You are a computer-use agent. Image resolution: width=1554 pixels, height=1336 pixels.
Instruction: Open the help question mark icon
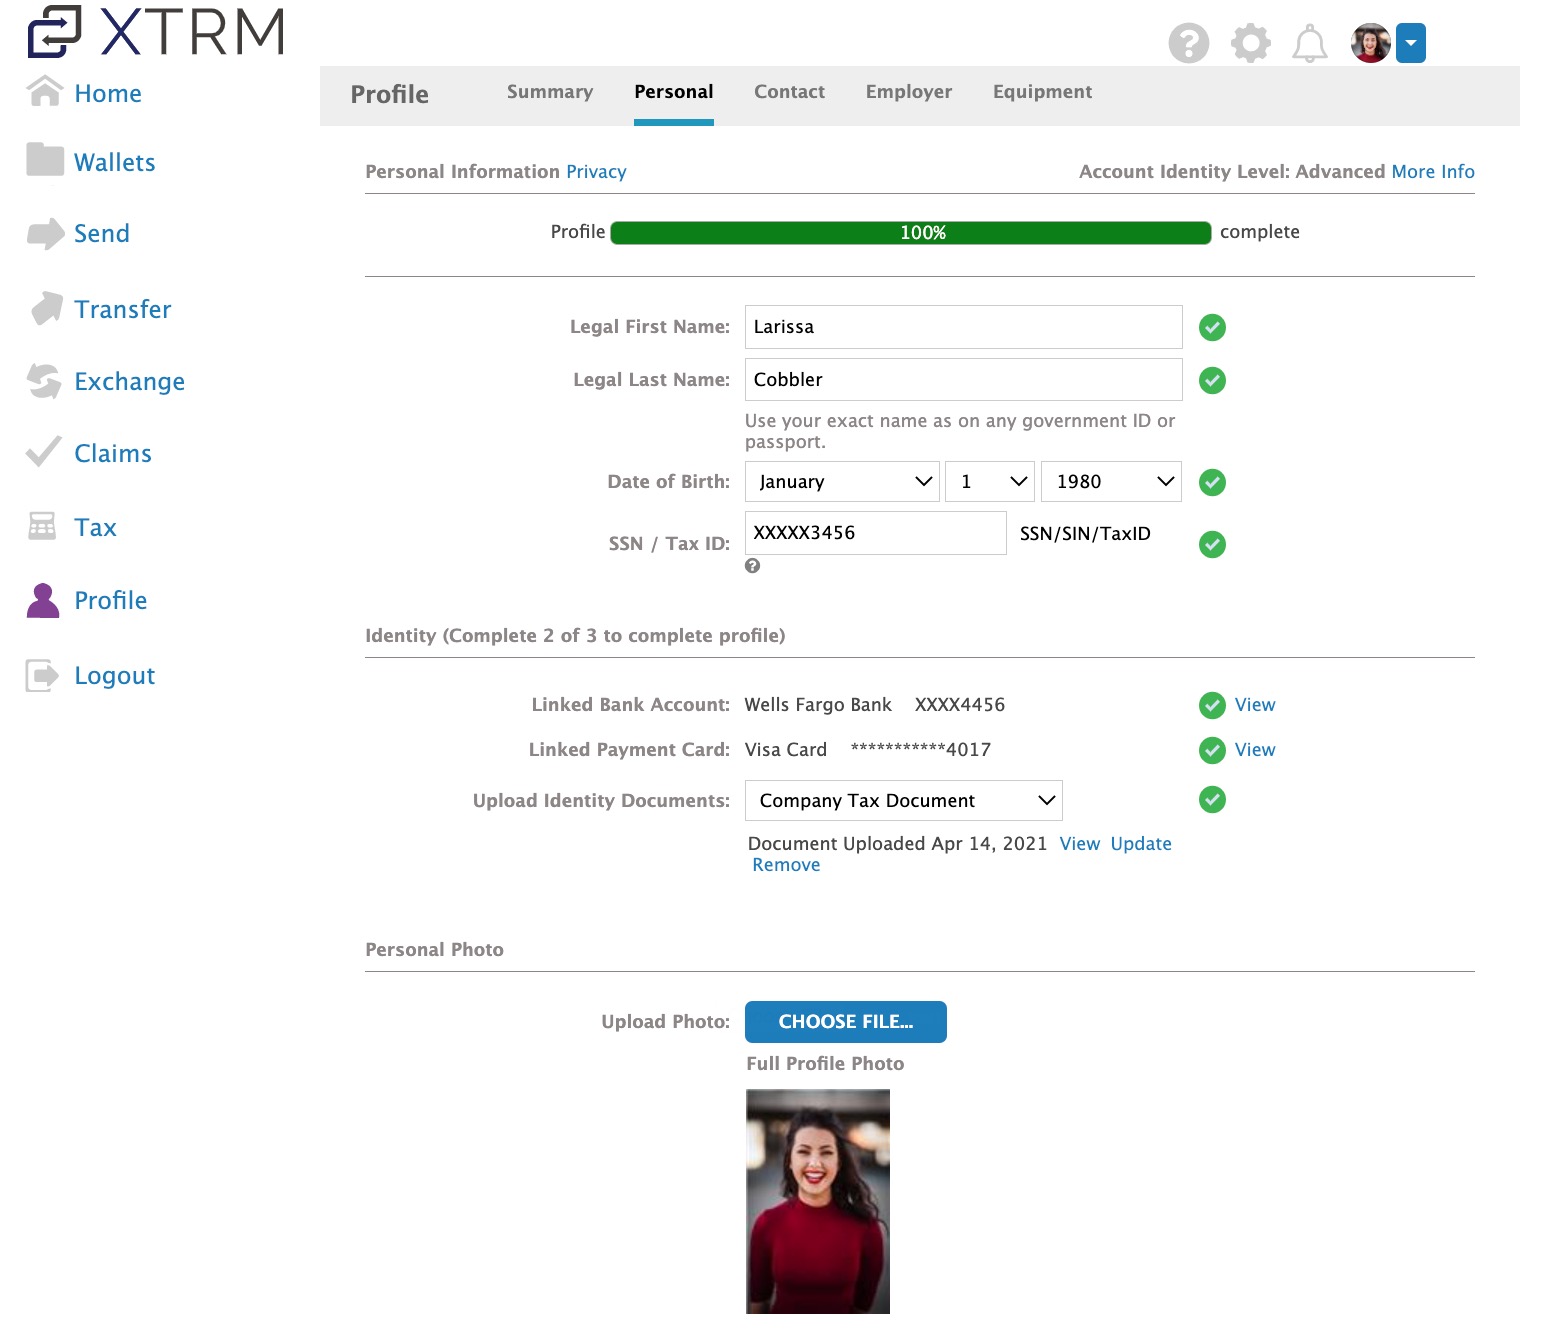(1189, 43)
